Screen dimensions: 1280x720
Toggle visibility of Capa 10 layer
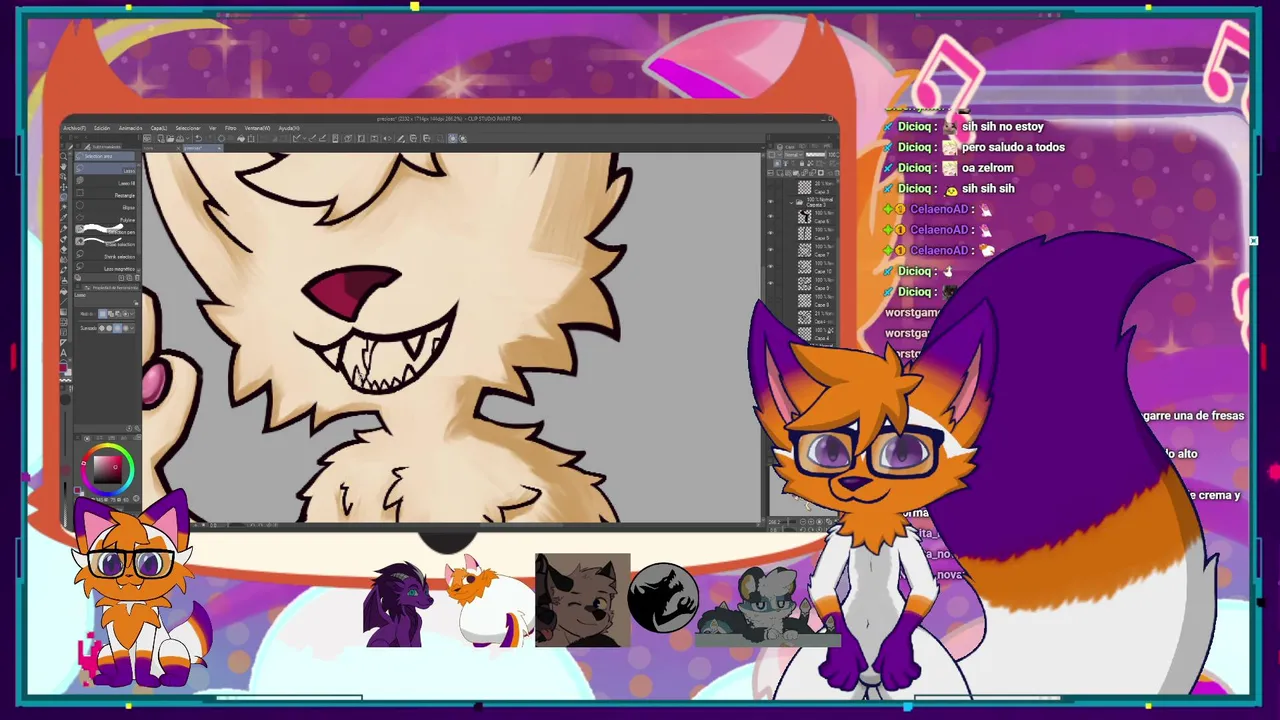click(771, 266)
